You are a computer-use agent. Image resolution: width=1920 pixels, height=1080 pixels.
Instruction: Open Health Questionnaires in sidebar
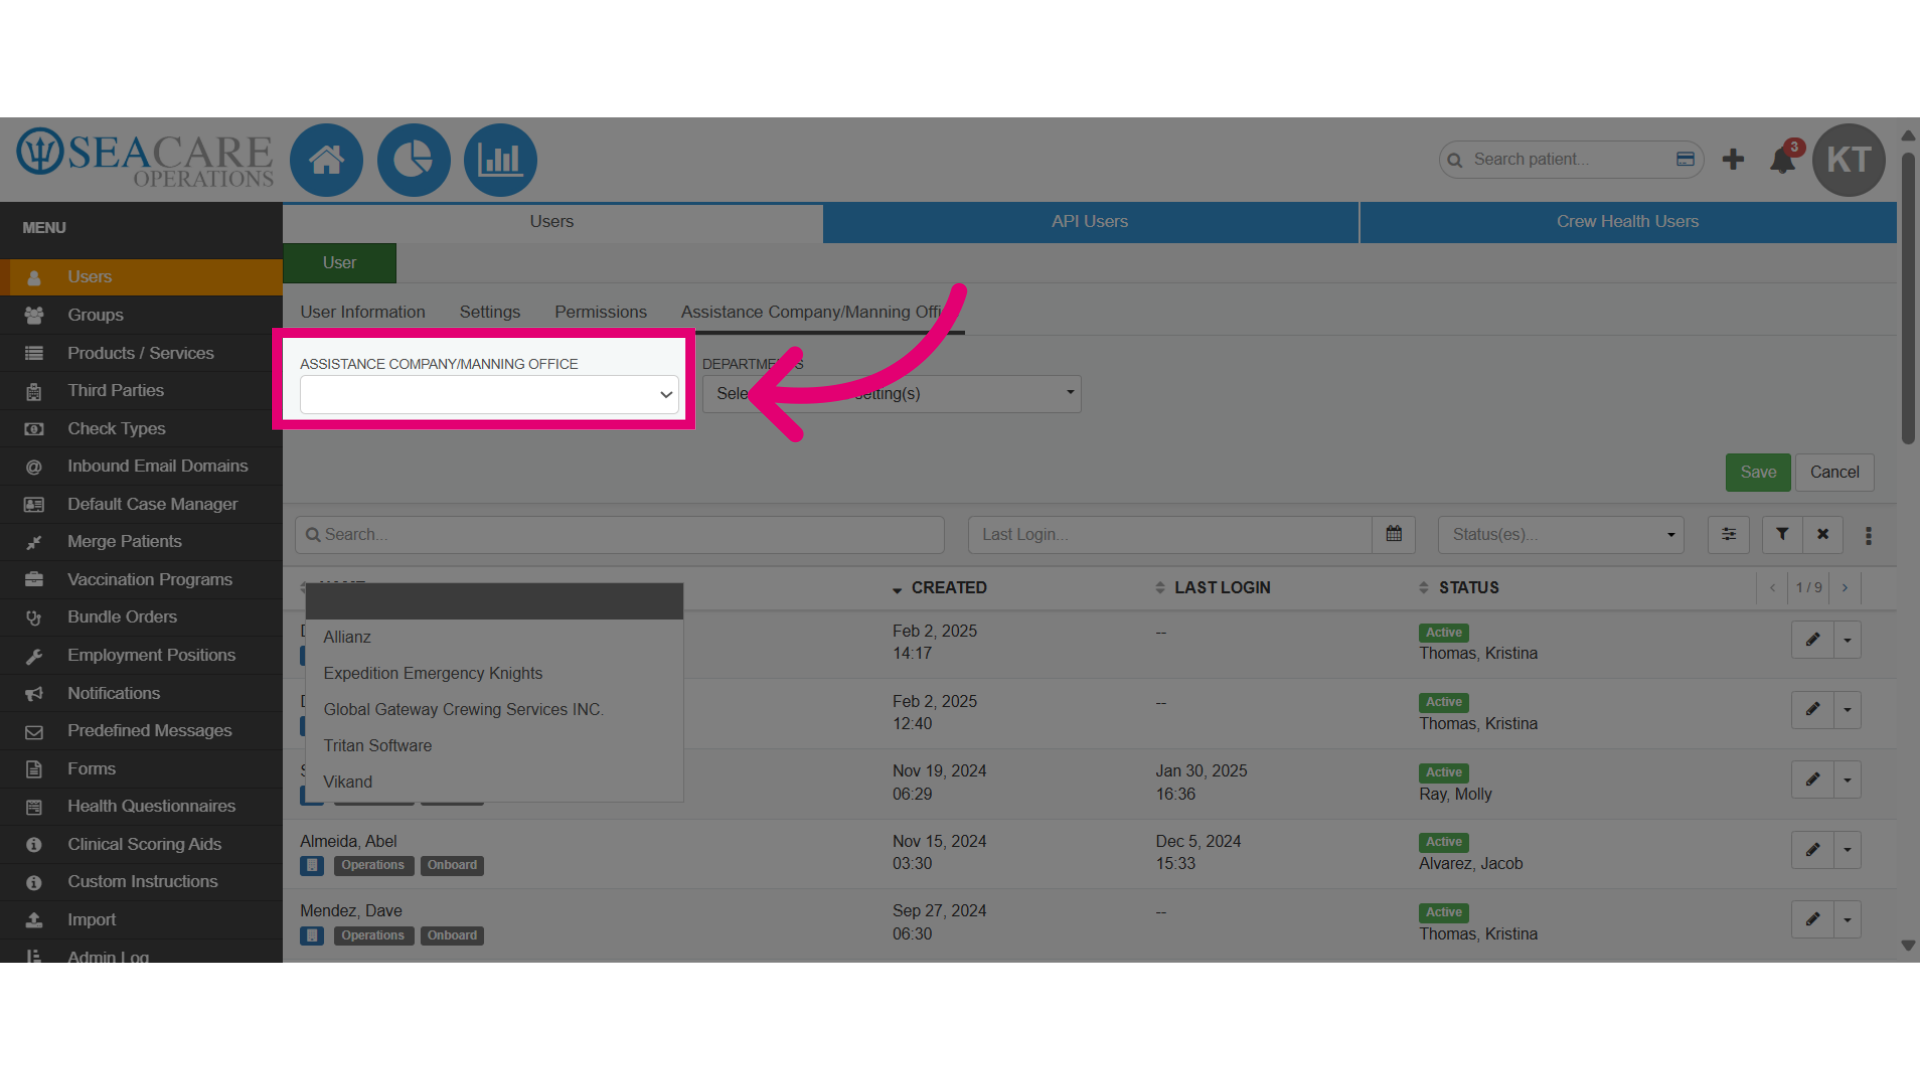141,806
